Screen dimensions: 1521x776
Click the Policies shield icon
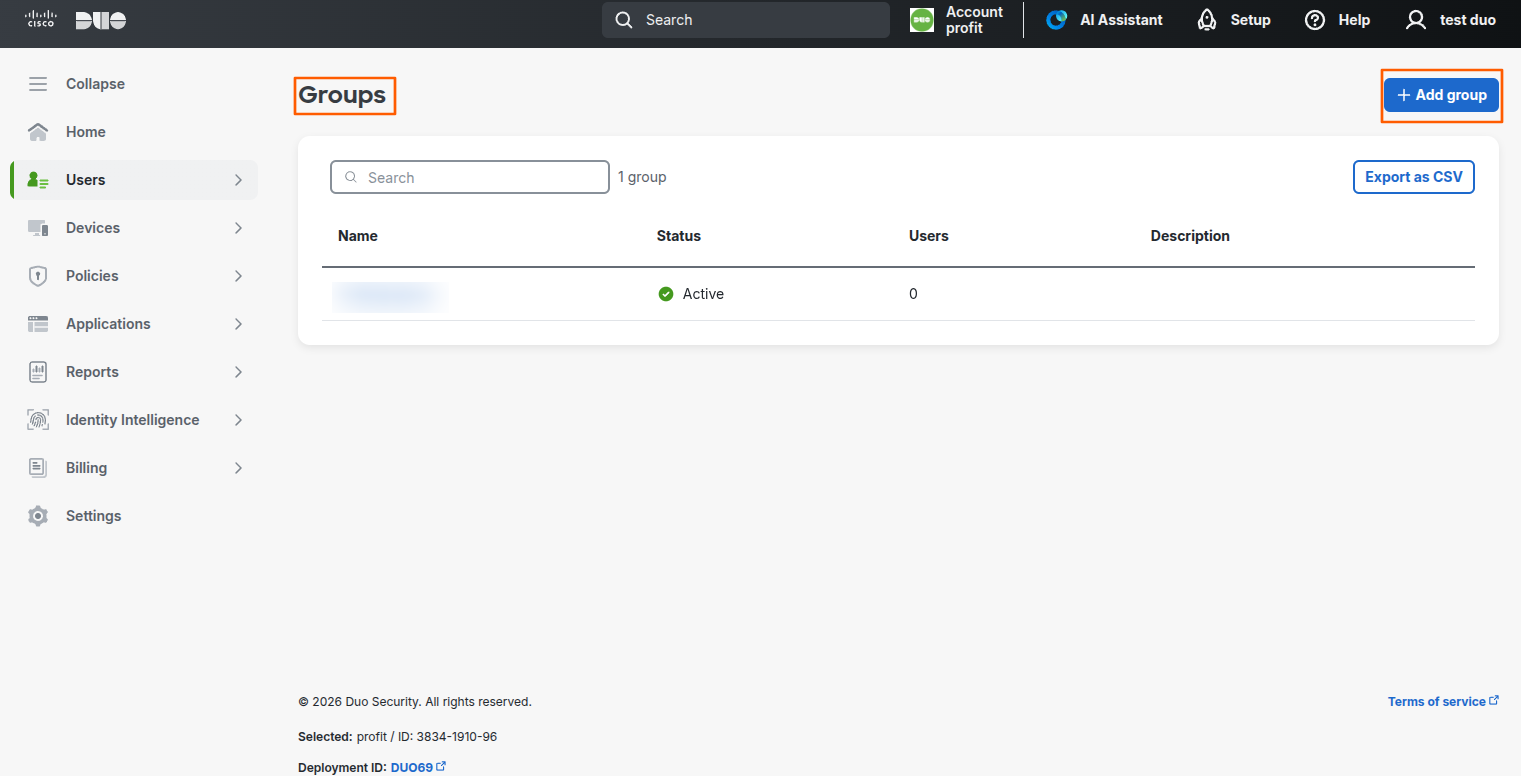click(x=38, y=276)
